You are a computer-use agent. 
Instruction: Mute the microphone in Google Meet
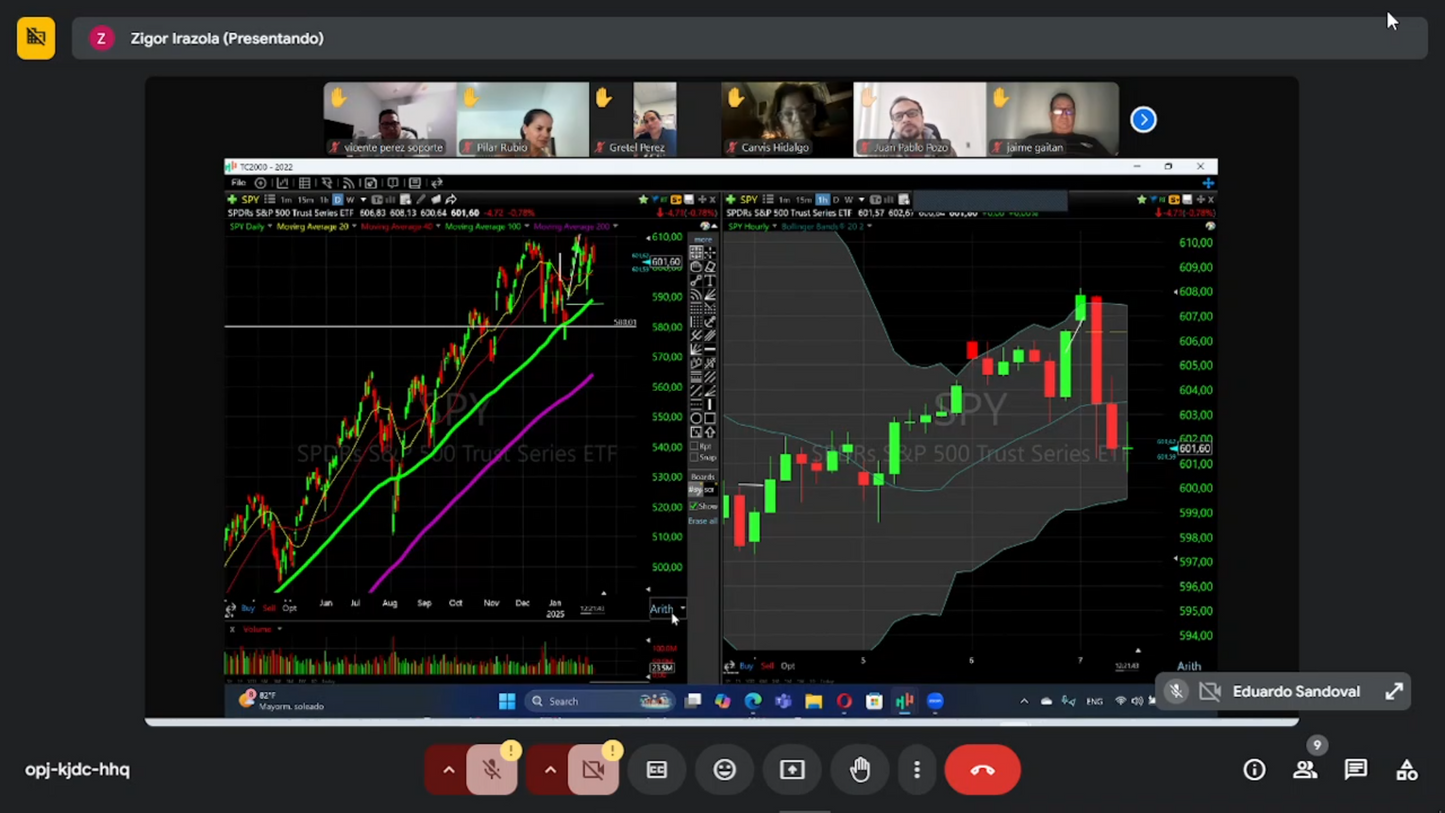tap(491, 769)
